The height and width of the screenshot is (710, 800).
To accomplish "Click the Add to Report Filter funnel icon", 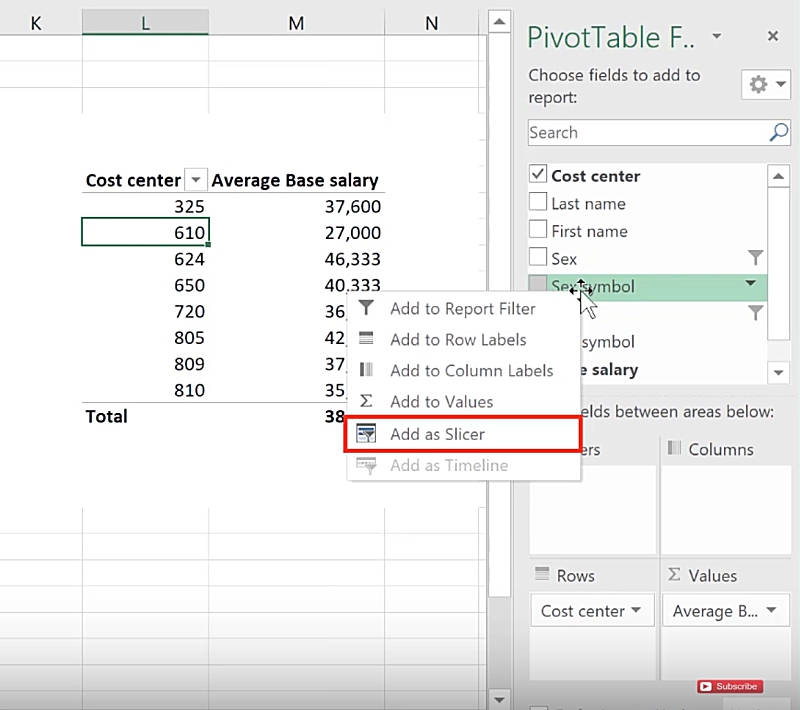I will pyautogui.click(x=366, y=308).
